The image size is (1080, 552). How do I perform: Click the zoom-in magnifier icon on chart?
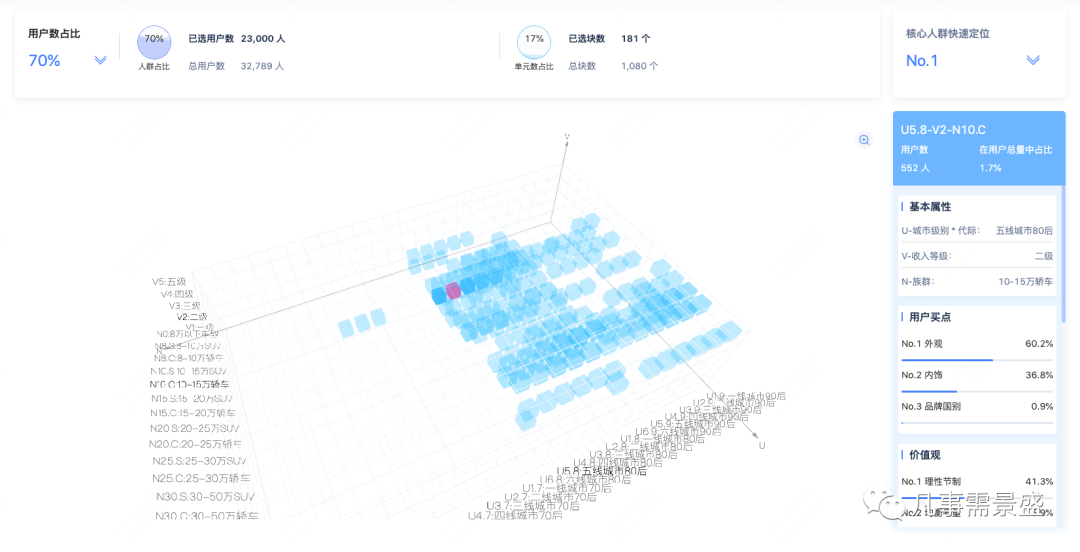coord(864,141)
